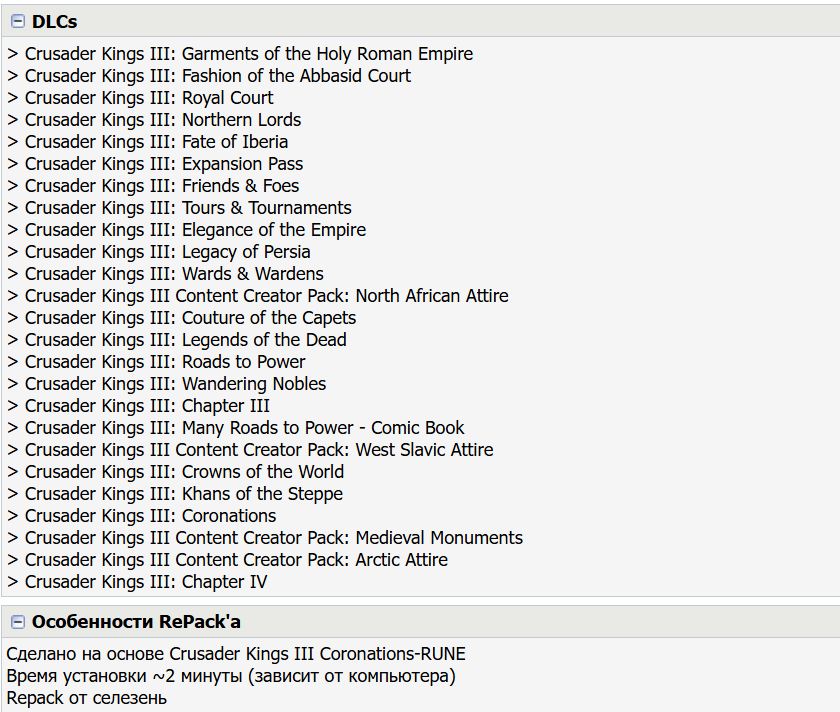Click the Arctic Attire content pack line

click(227, 559)
